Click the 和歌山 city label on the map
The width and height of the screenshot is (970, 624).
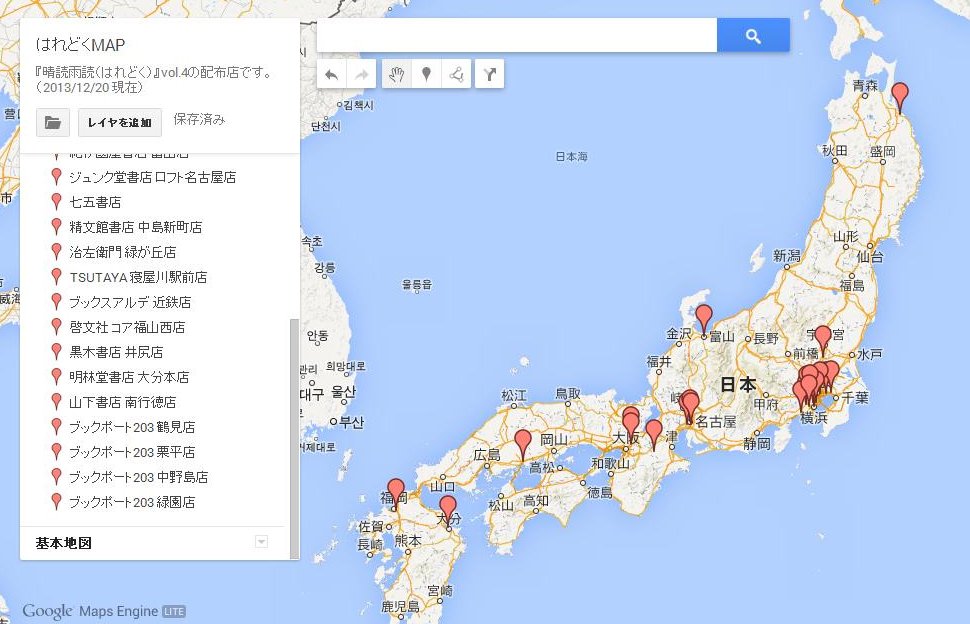pos(611,463)
